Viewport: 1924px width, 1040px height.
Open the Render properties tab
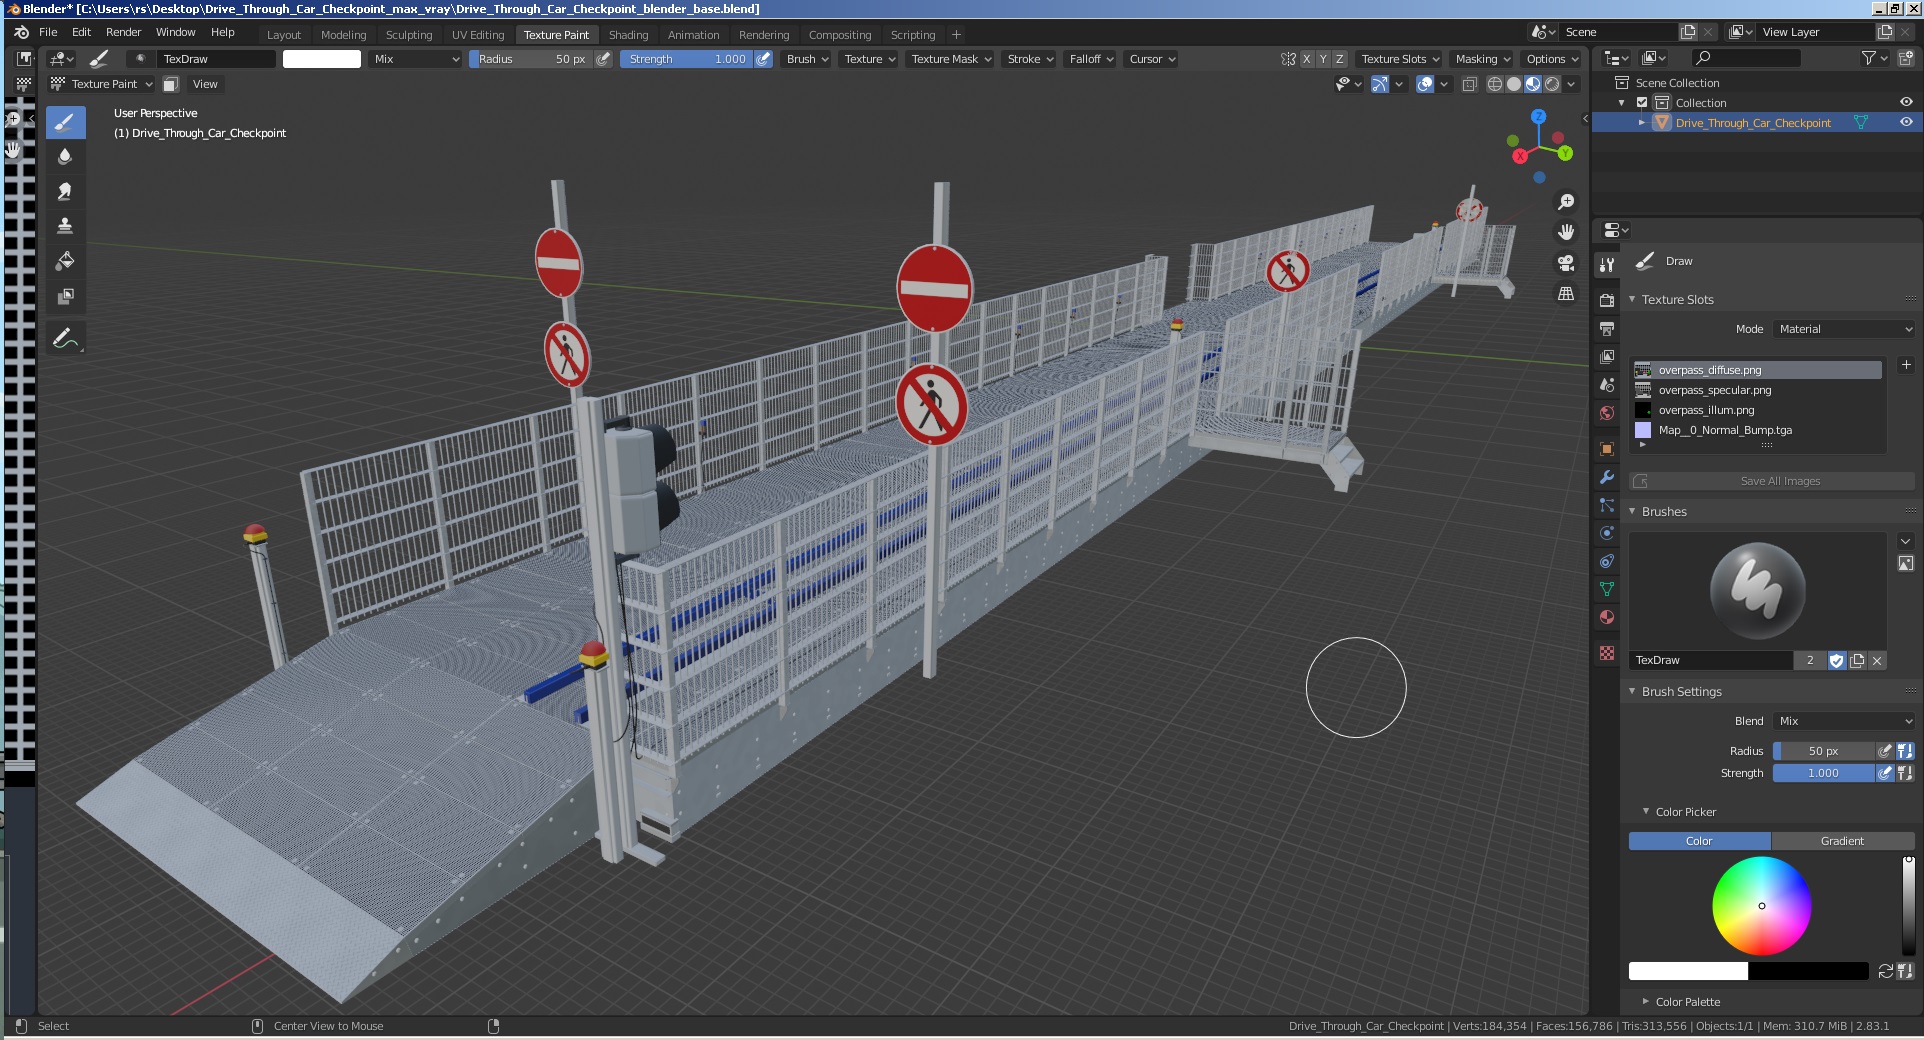tap(1607, 300)
